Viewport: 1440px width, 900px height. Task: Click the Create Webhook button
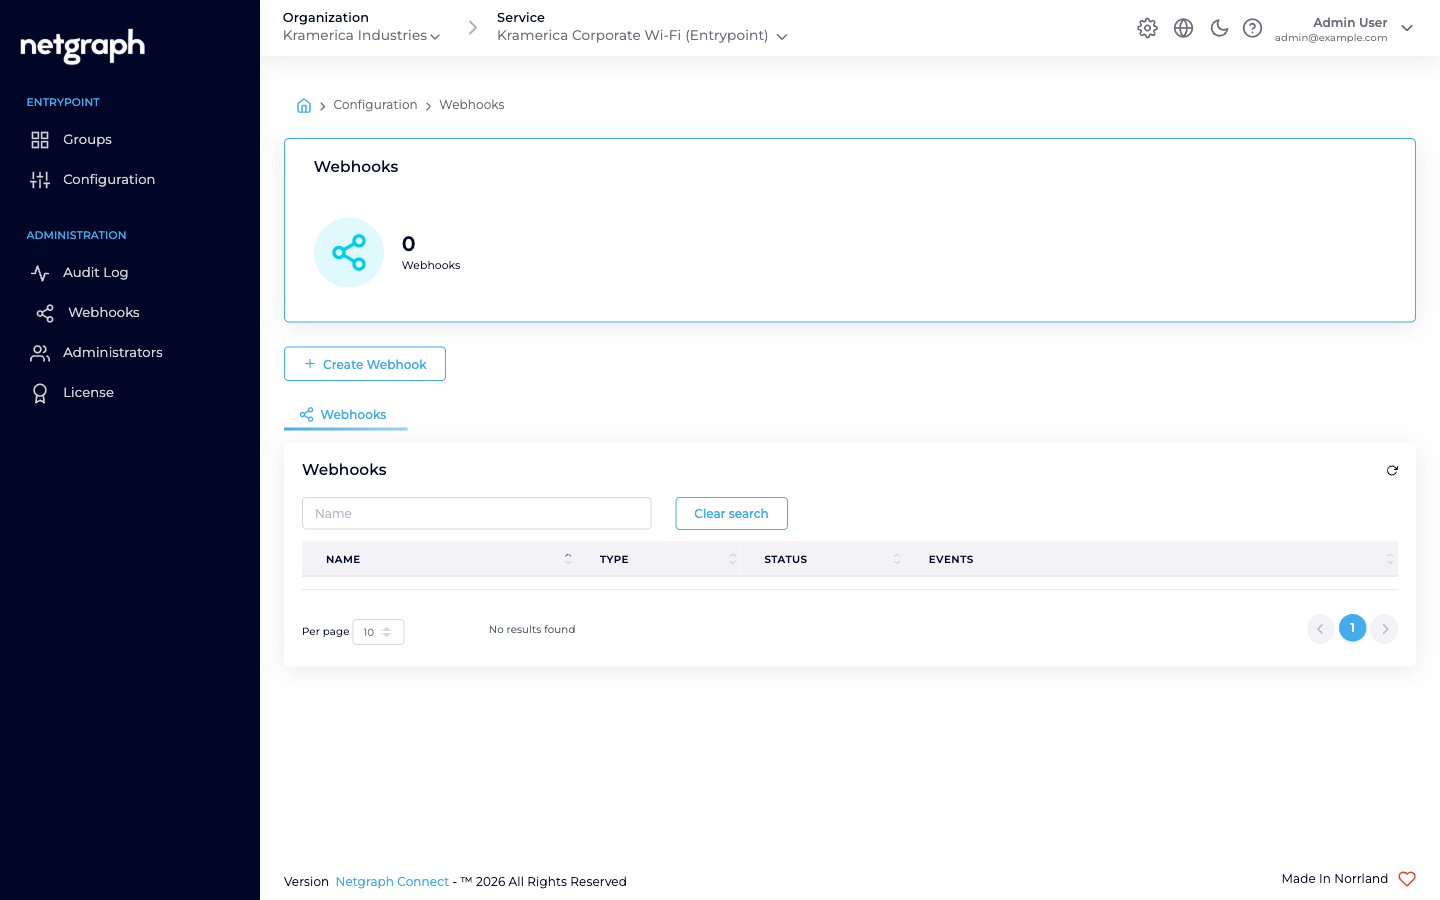pyautogui.click(x=365, y=364)
